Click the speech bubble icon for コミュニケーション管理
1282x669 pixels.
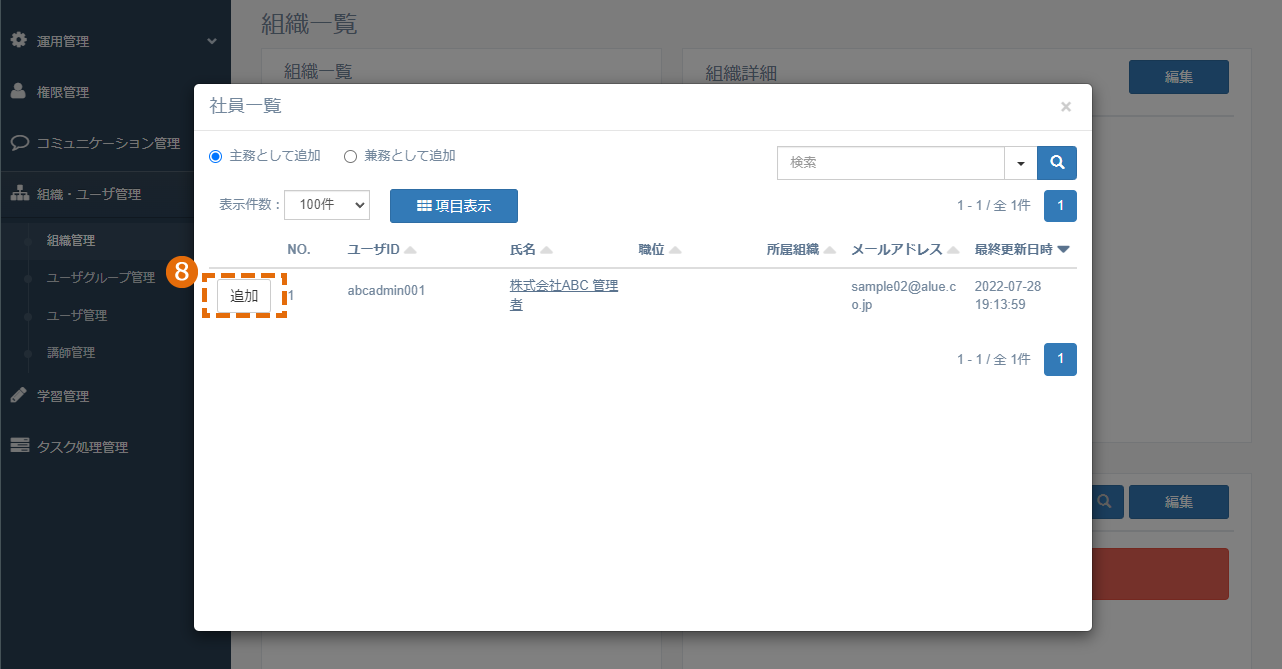(19, 142)
